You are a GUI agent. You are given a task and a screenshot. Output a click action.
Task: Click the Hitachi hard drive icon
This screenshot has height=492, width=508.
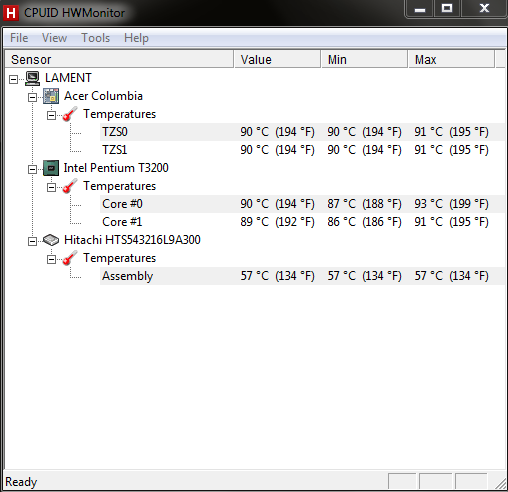pos(51,240)
